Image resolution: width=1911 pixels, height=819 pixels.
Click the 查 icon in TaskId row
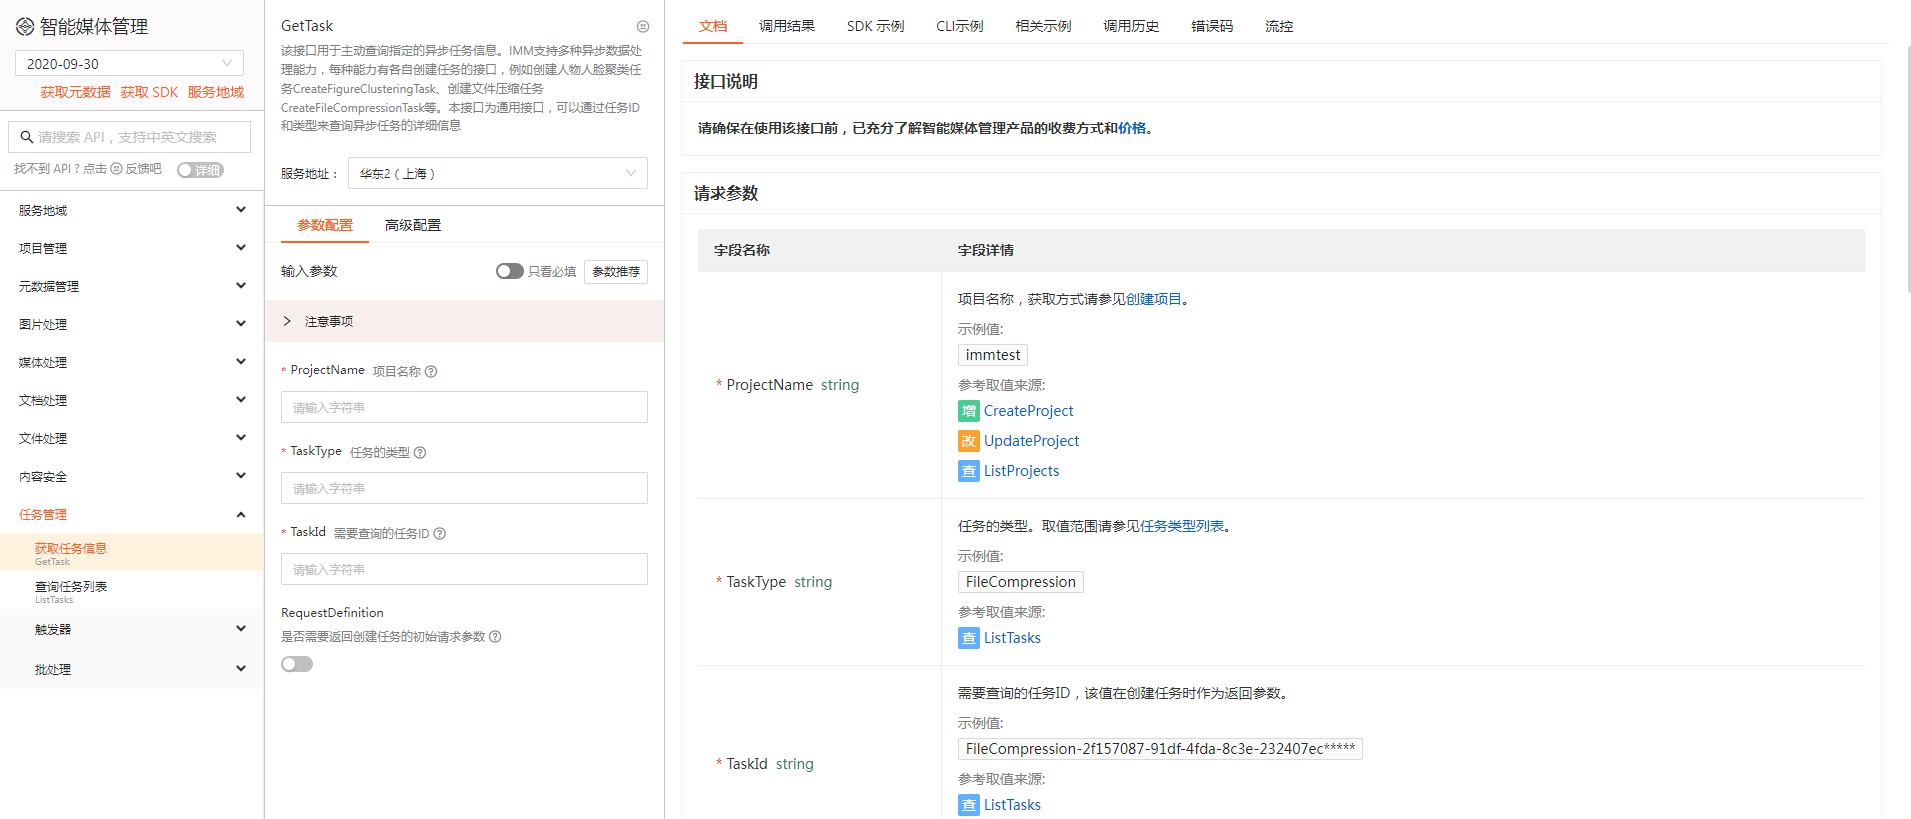(969, 805)
